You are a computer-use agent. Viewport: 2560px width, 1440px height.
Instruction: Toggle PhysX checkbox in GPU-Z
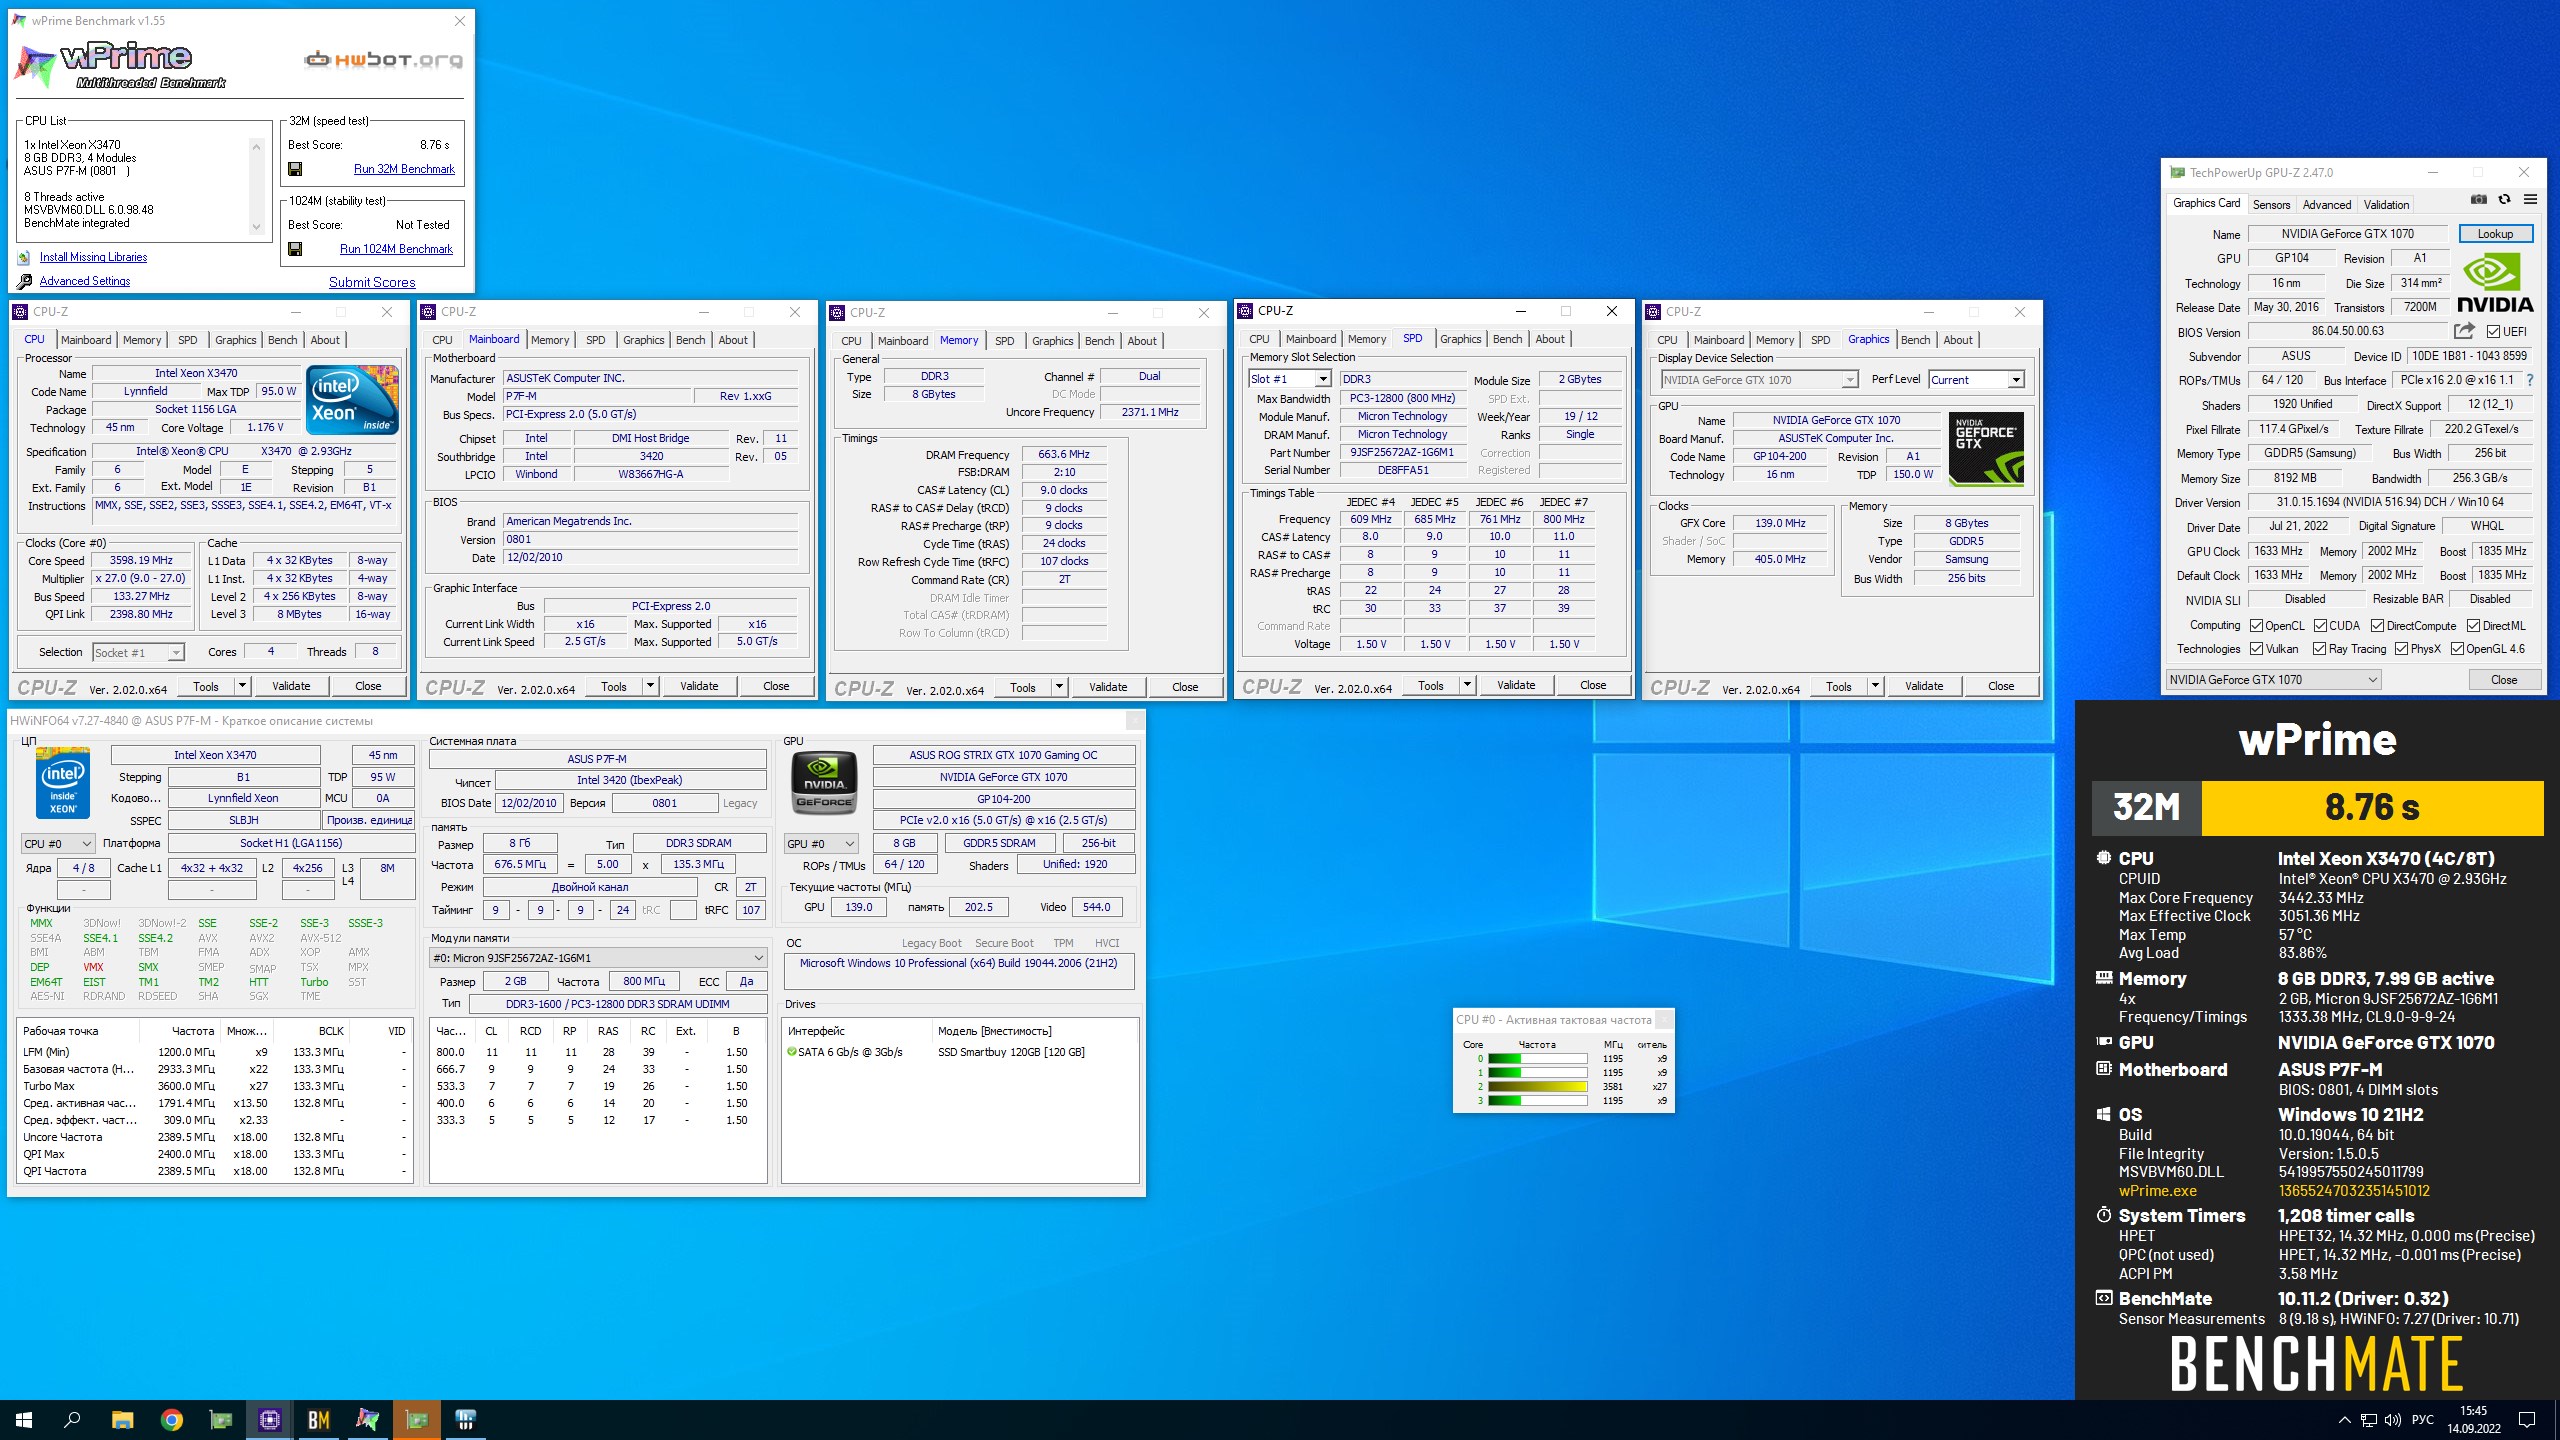pos(2401,649)
